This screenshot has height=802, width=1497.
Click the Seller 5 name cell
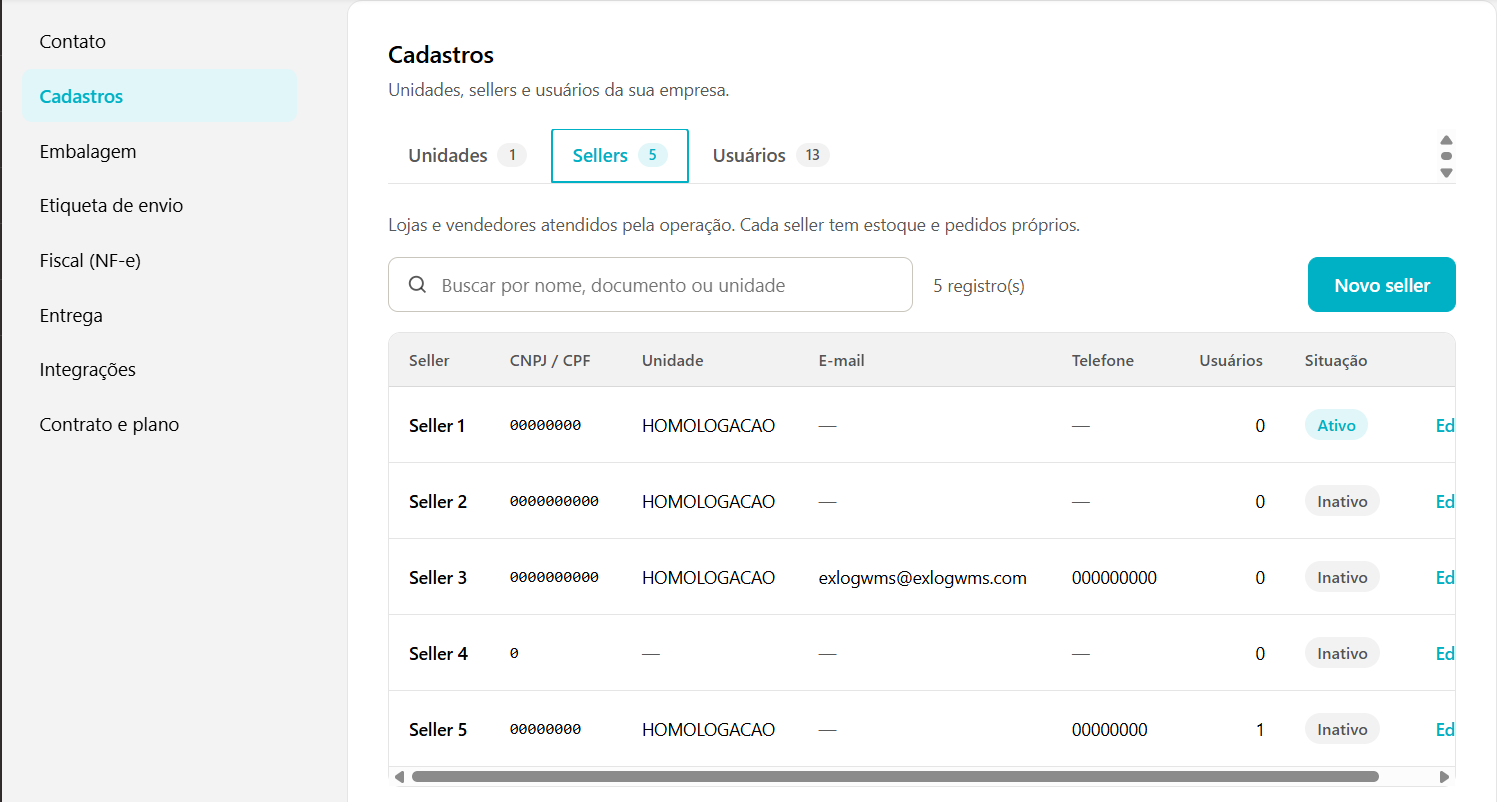[x=438, y=729]
